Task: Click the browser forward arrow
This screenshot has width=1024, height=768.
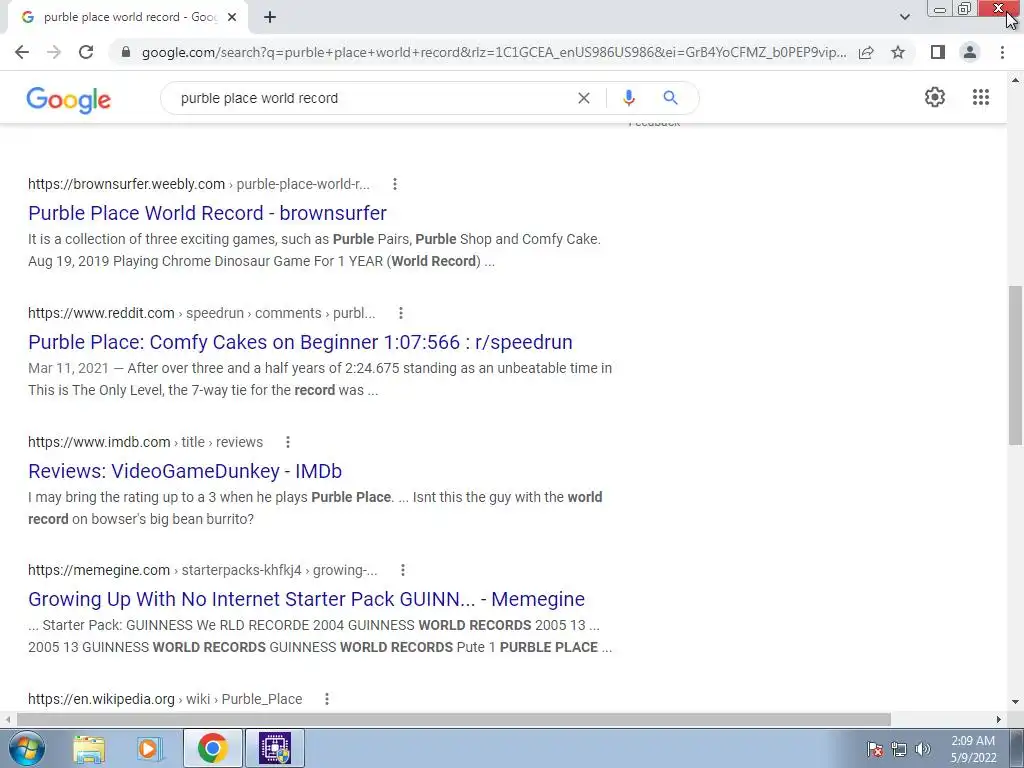Action: (x=54, y=52)
